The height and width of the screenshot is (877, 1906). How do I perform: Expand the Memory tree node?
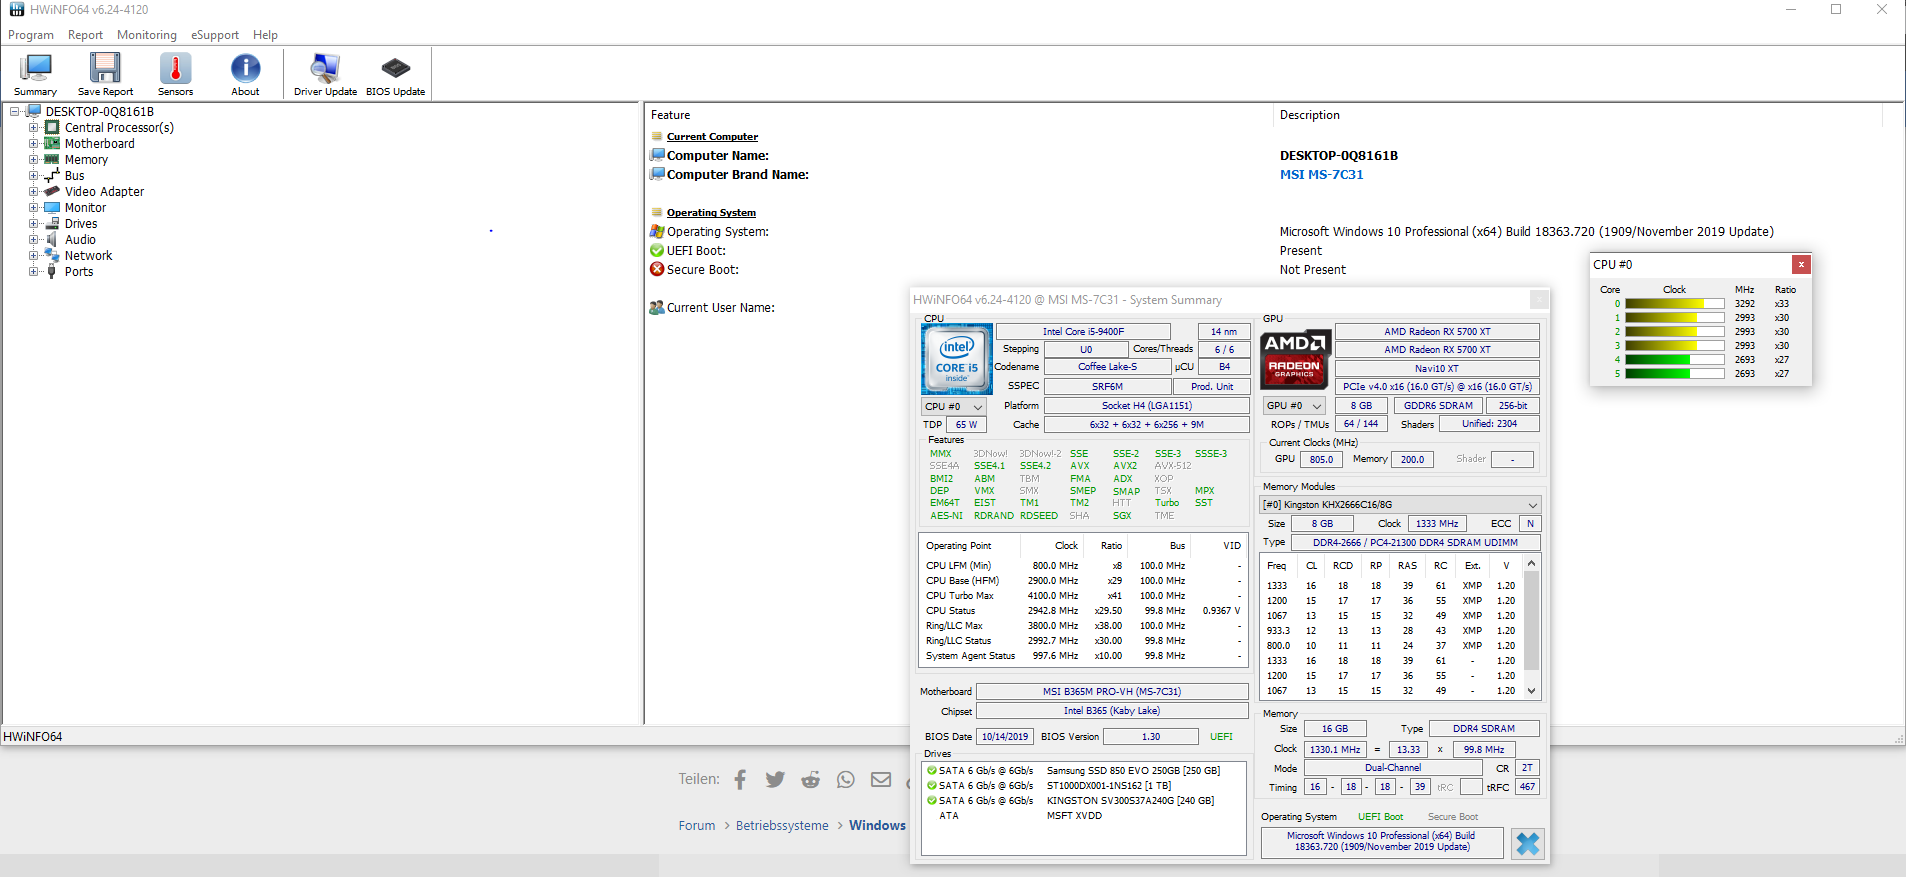[33, 160]
